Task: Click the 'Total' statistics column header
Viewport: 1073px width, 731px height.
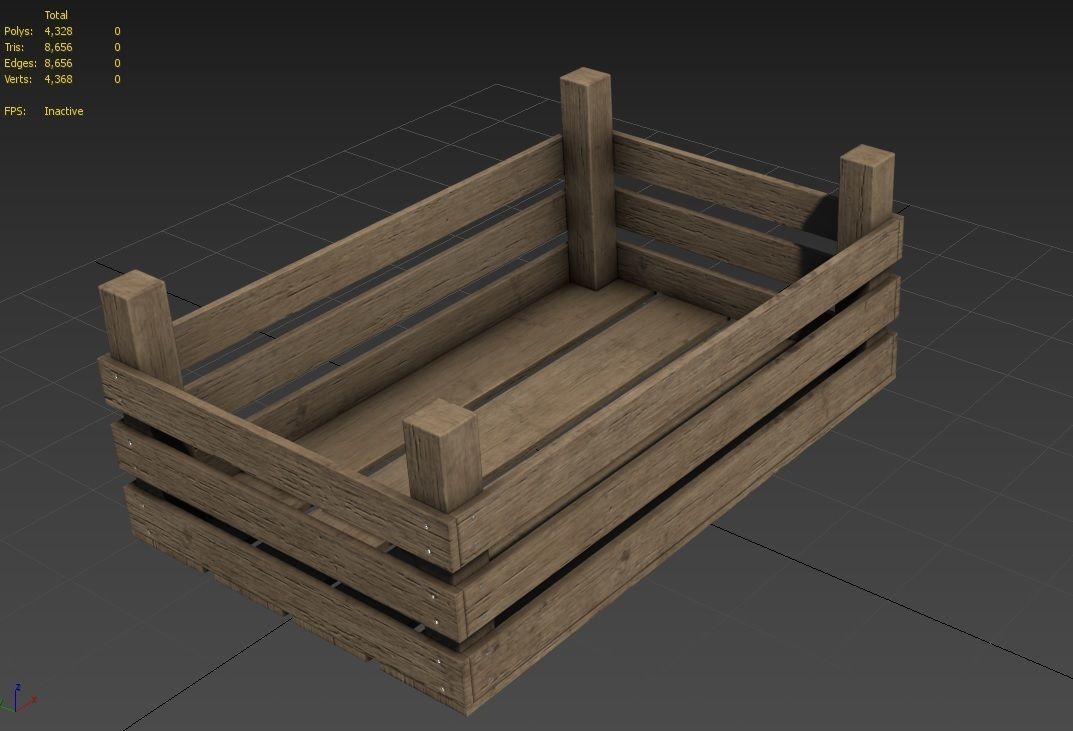Action: coord(56,15)
